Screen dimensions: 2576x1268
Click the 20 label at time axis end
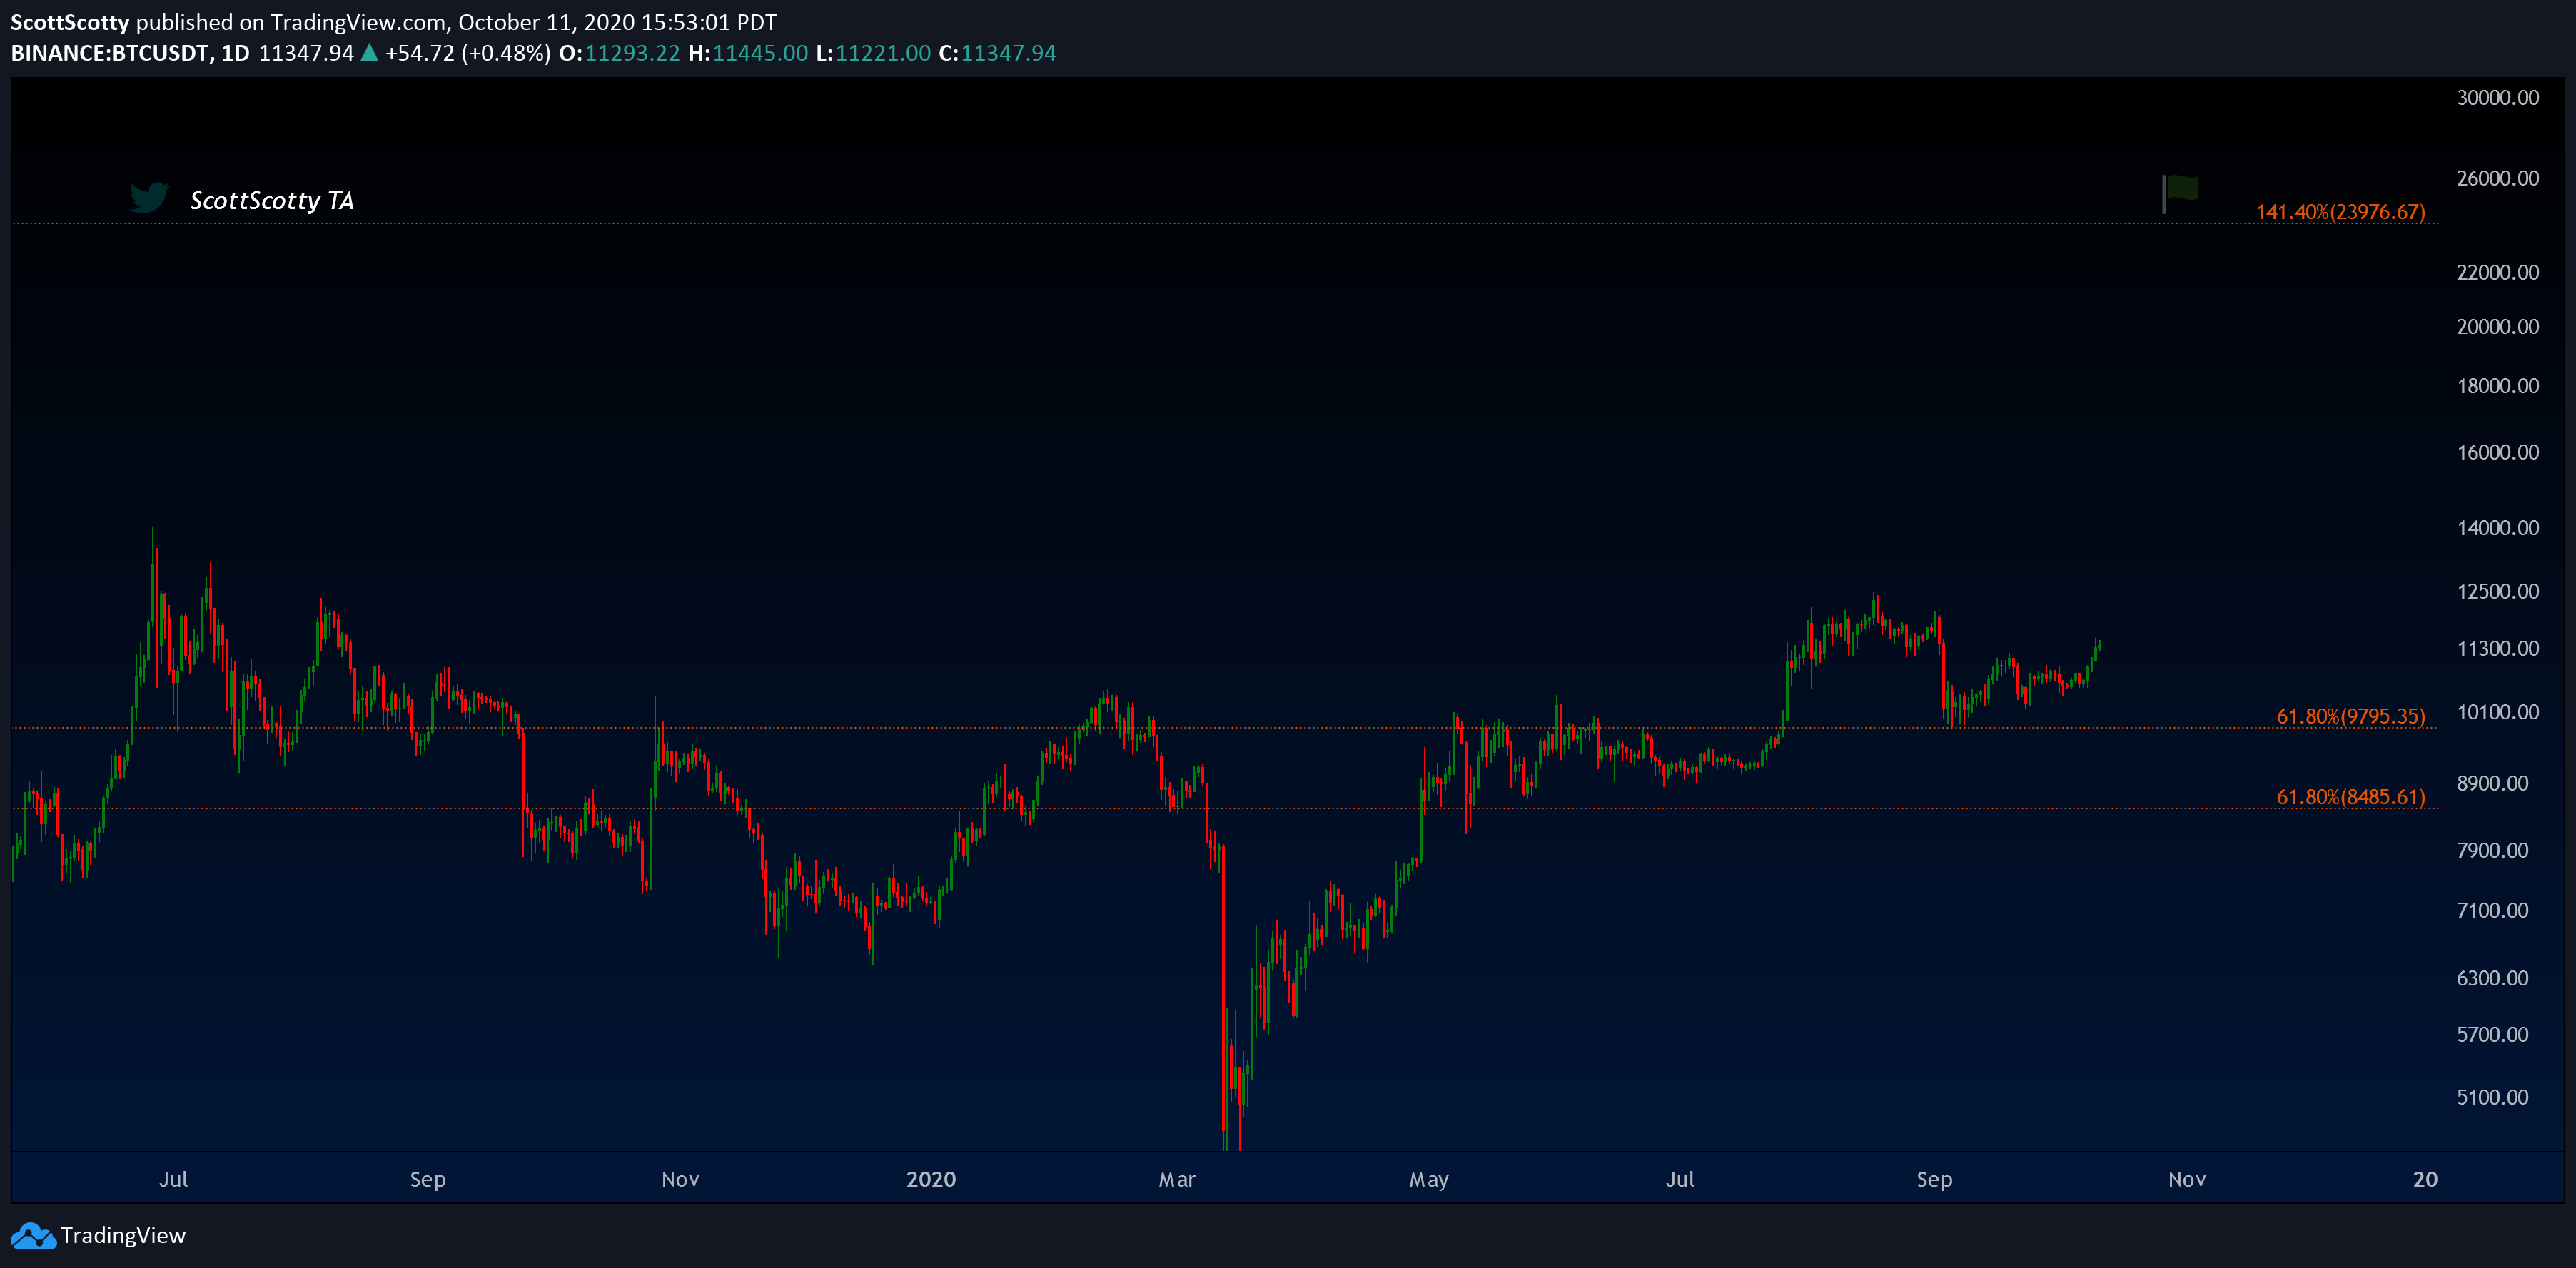pyautogui.click(x=2425, y=1179)
